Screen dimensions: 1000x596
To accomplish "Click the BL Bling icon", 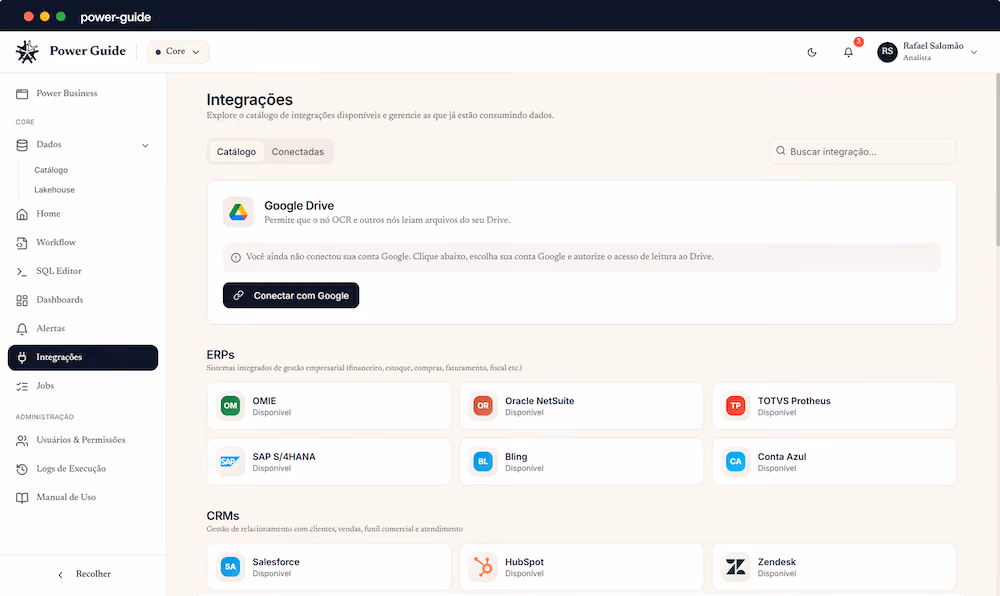I will point(483,462).
